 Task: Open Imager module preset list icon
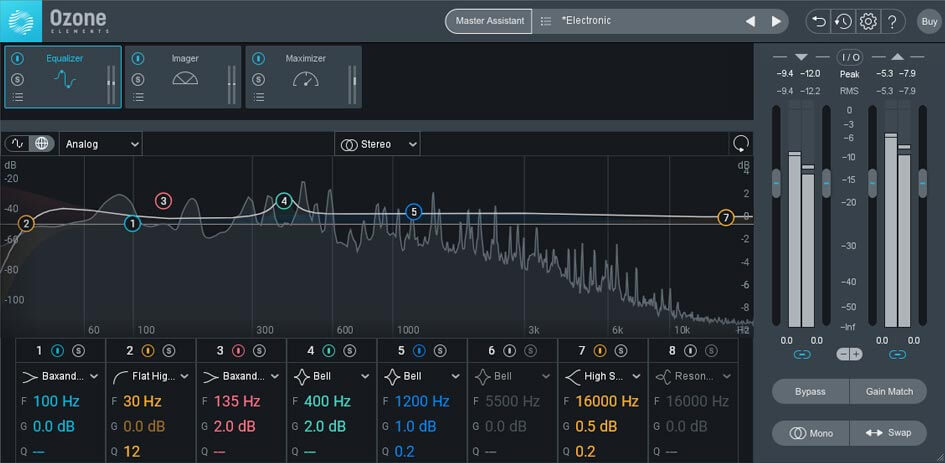tap(138, 96)
